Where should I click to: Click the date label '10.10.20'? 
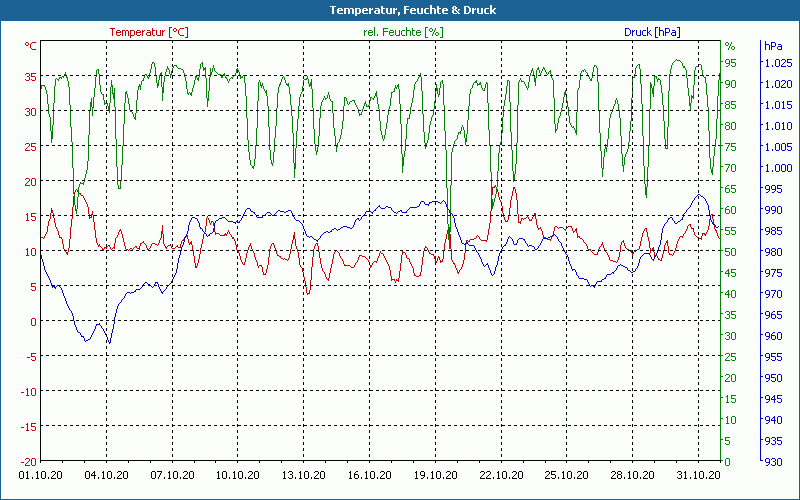[238, 475]
